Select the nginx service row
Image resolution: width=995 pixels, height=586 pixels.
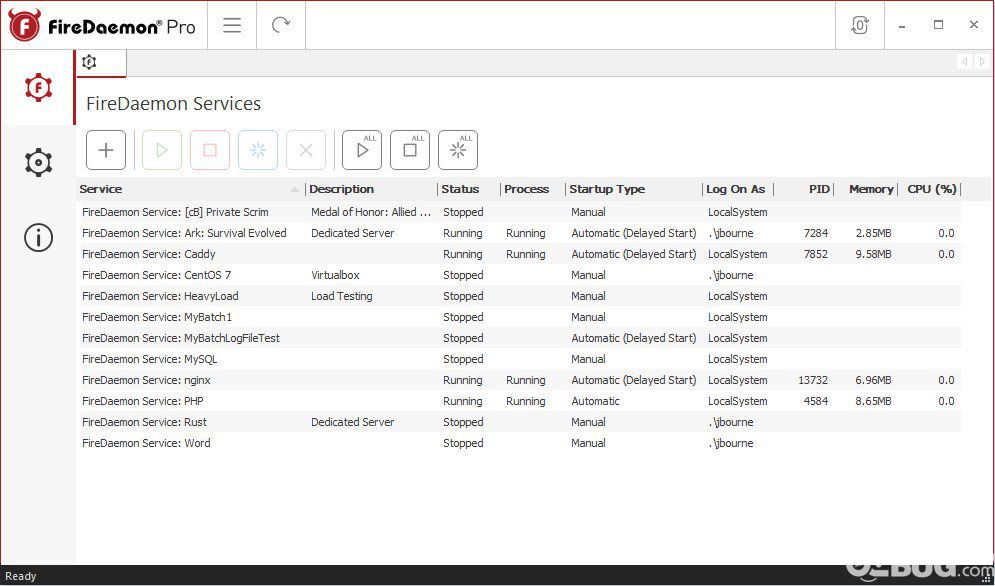point(518,380)
